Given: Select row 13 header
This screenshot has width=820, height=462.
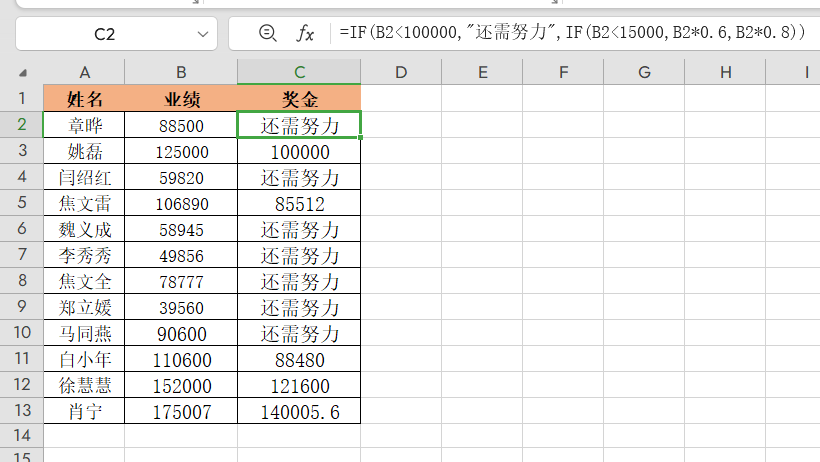Looking at the screenshot, I should tap(21, 410).
